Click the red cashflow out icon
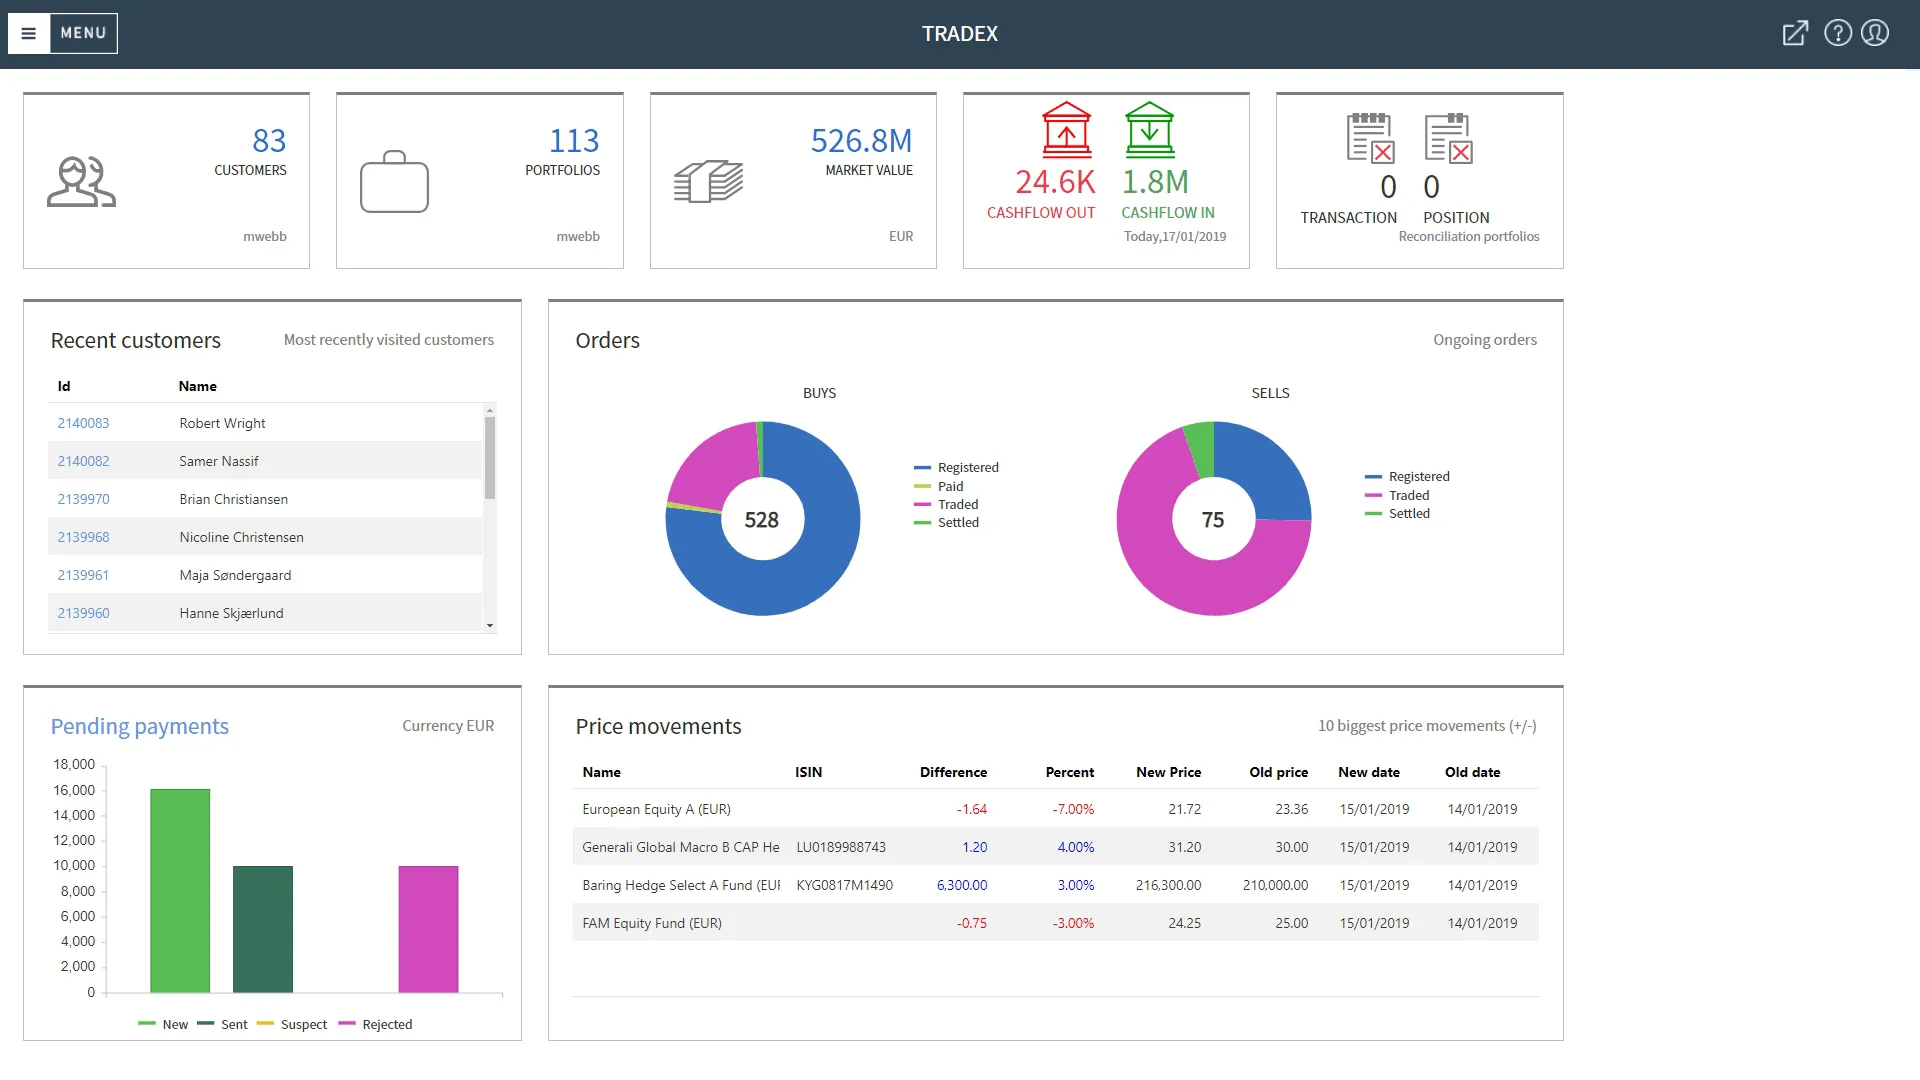Screen dimensions: 1920x1080 tap(1066, 130)
